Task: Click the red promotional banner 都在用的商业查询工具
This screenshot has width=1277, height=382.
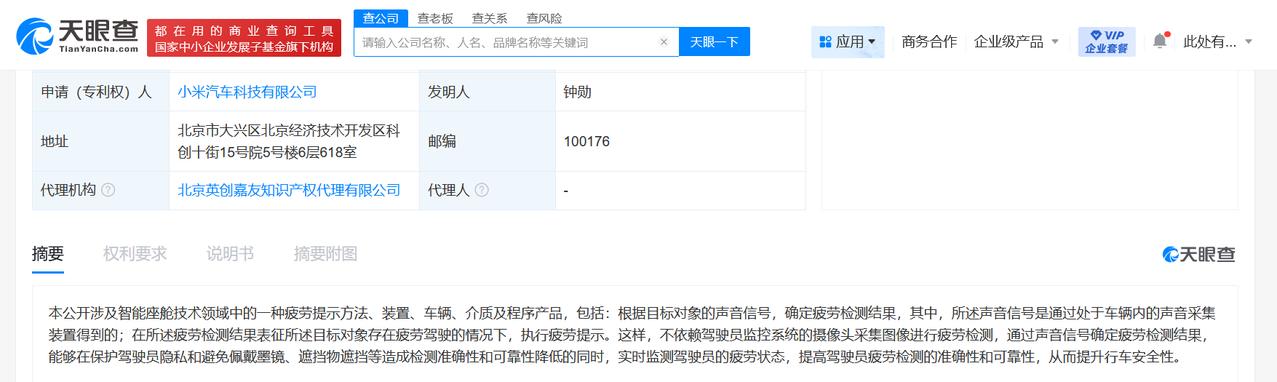Action: [244, 38]
